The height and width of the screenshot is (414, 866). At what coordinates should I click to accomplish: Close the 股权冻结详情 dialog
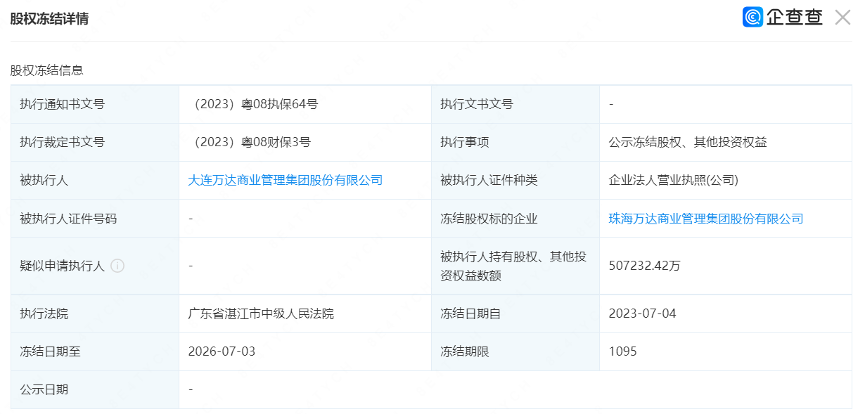click(842, 18)
